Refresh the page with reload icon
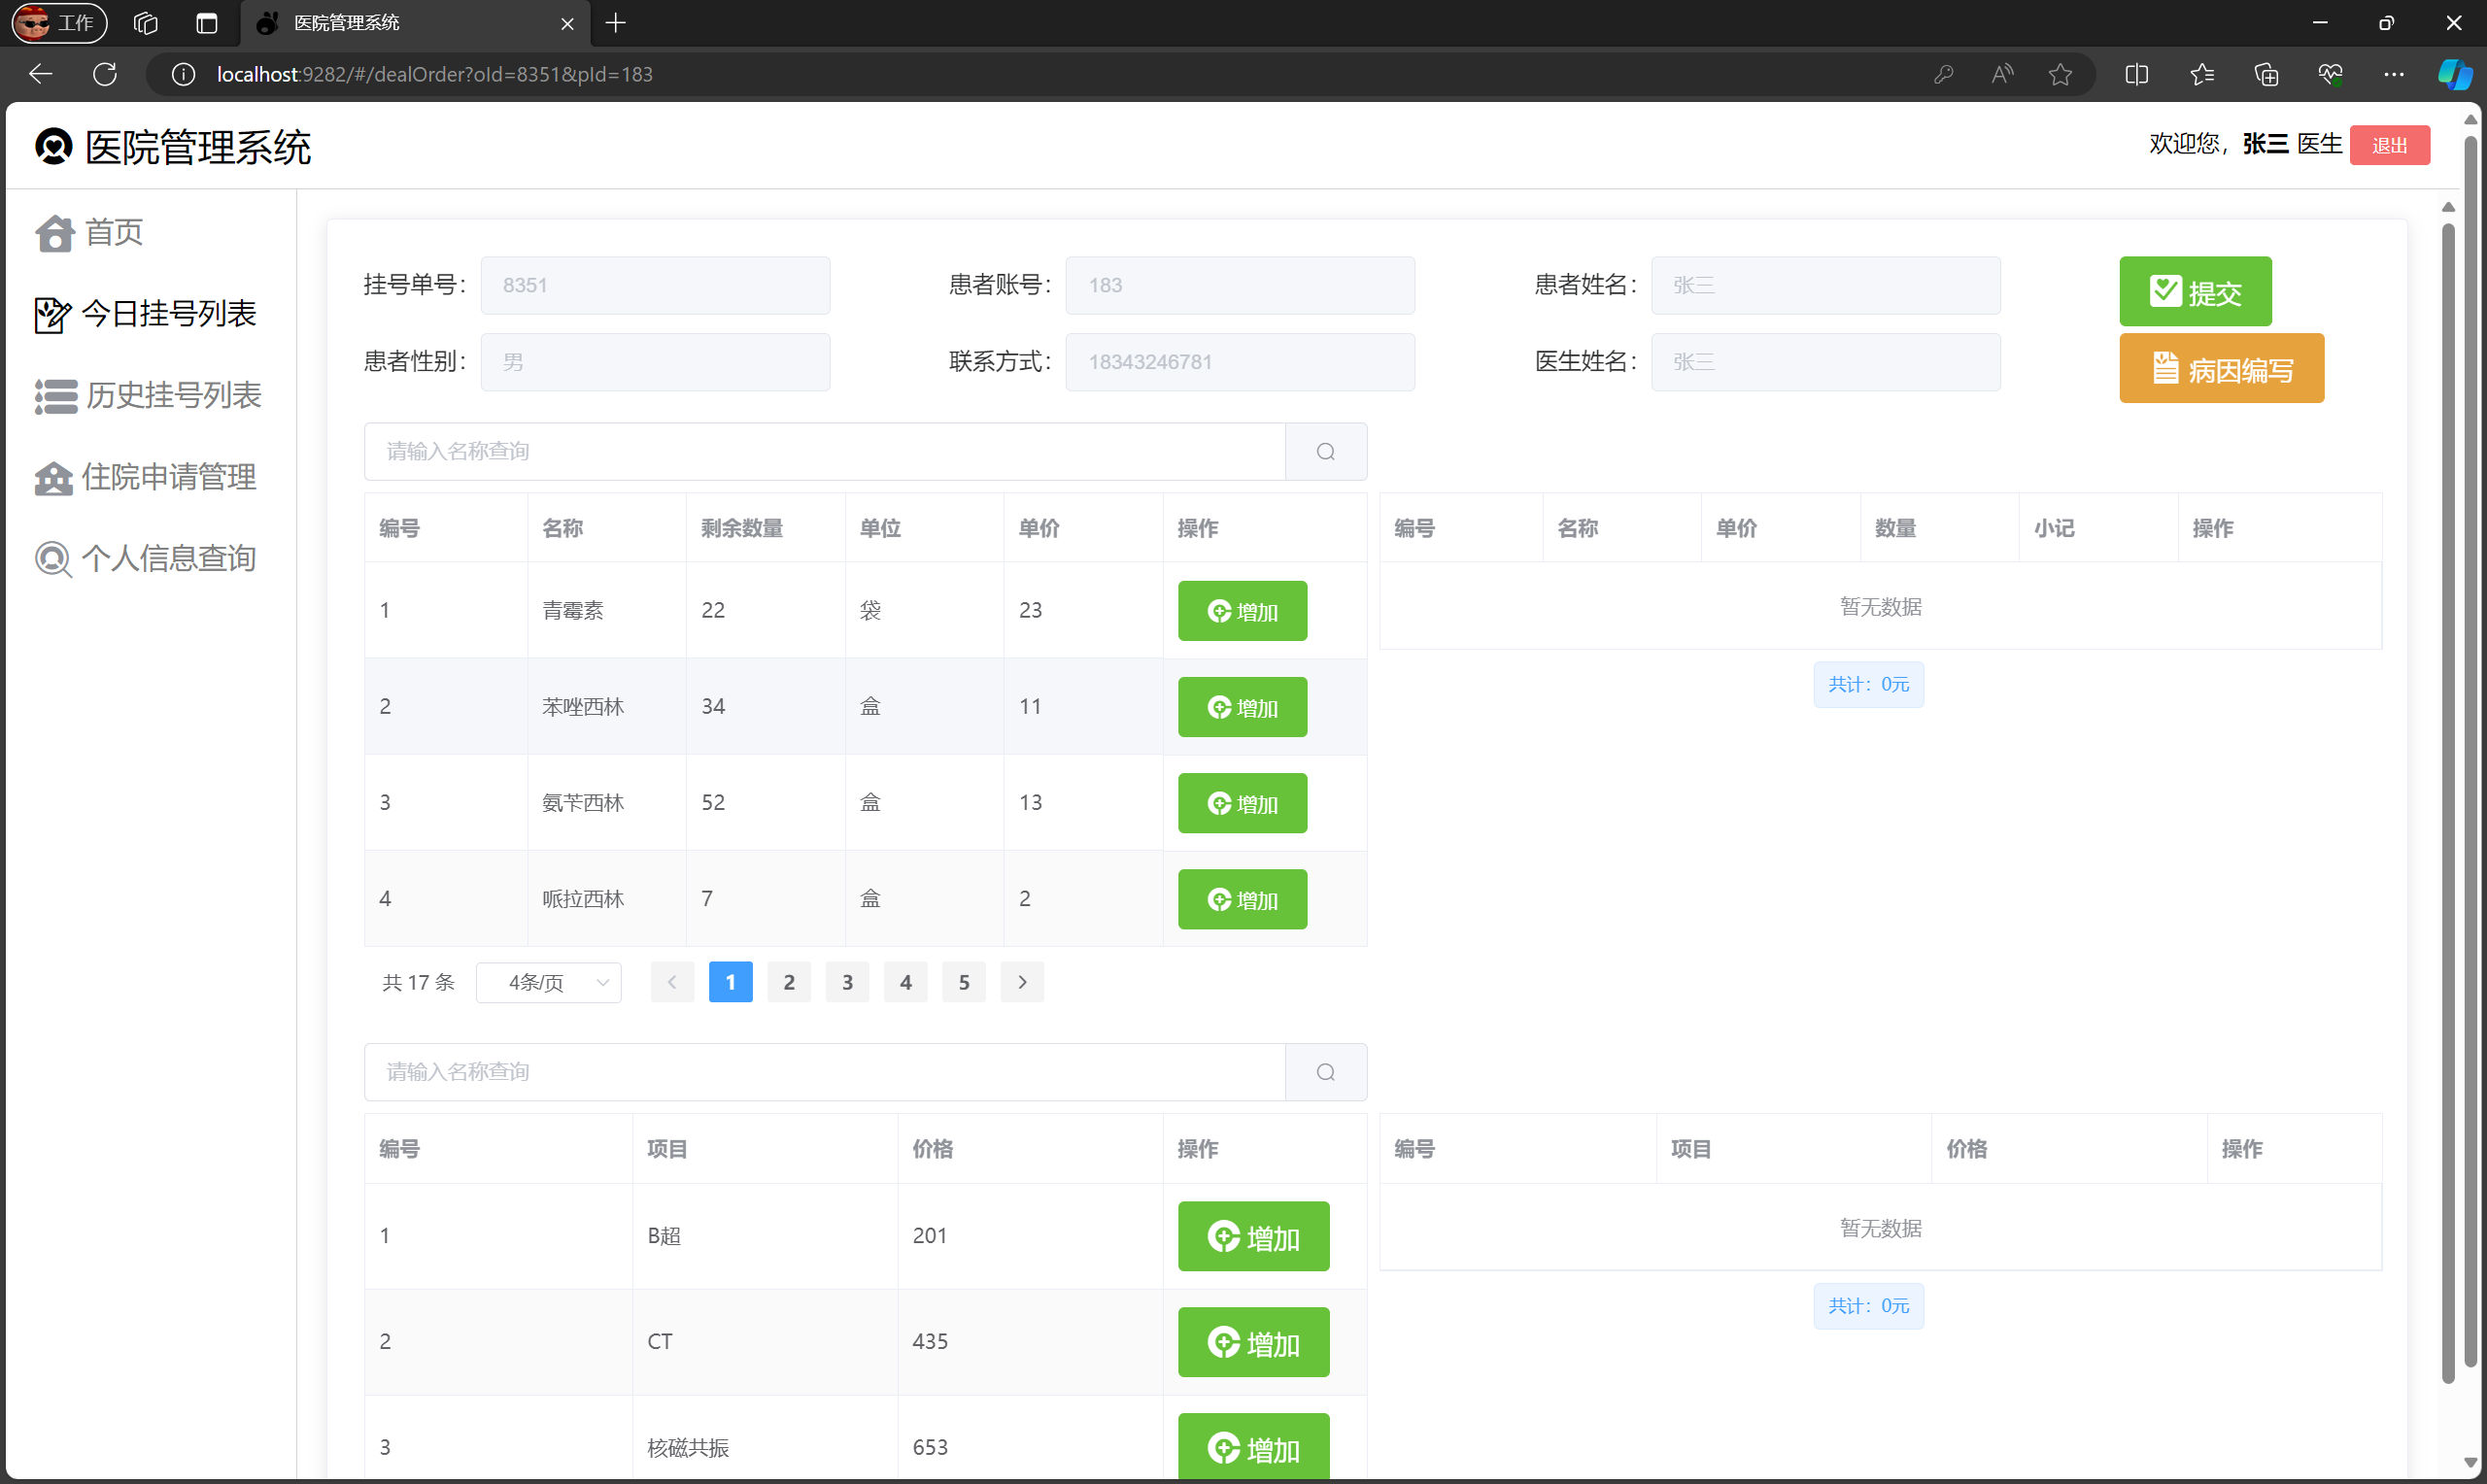This screenshot has height=1484, width=2487. (105, 75)
